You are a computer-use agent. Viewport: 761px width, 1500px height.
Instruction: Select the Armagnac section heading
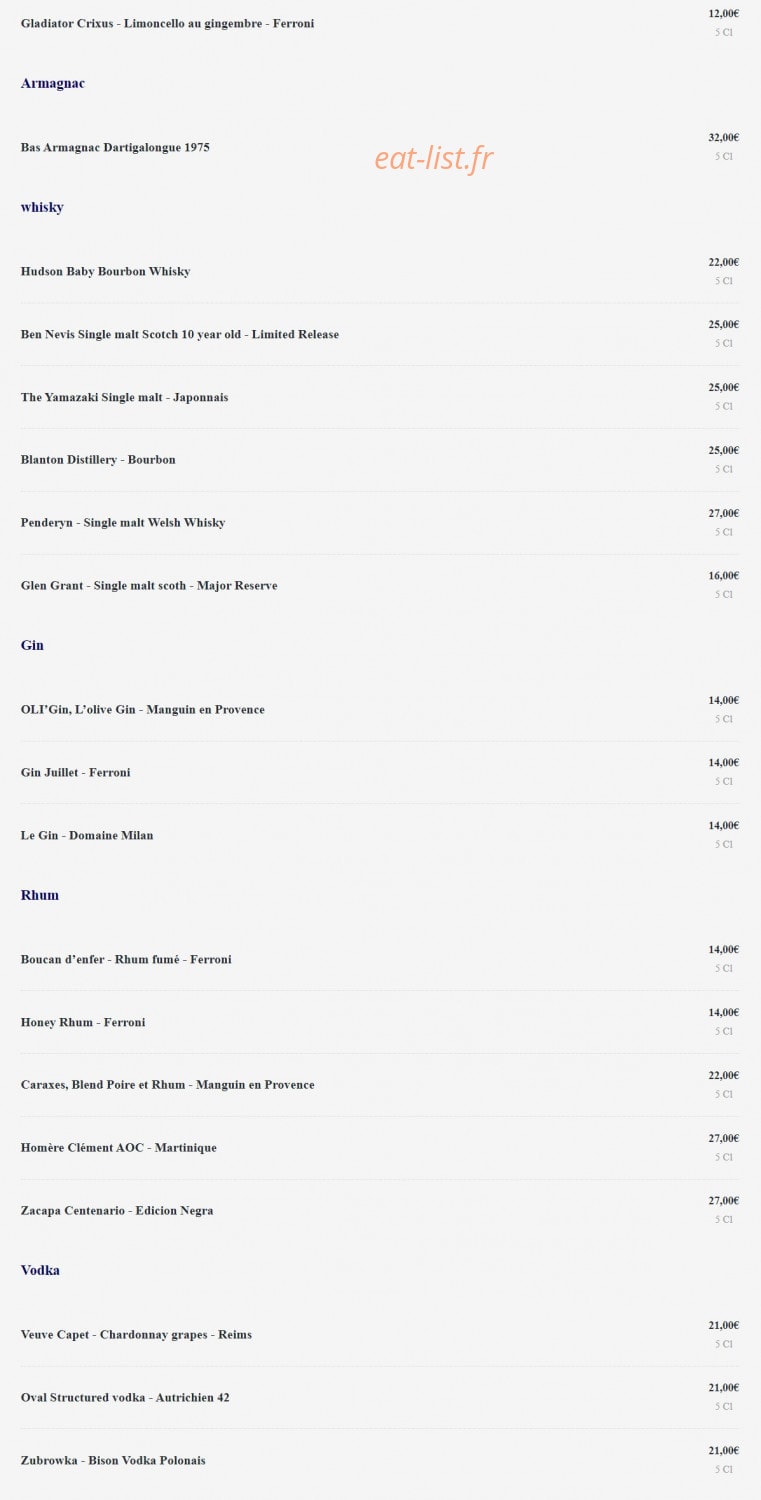[53, 83]
